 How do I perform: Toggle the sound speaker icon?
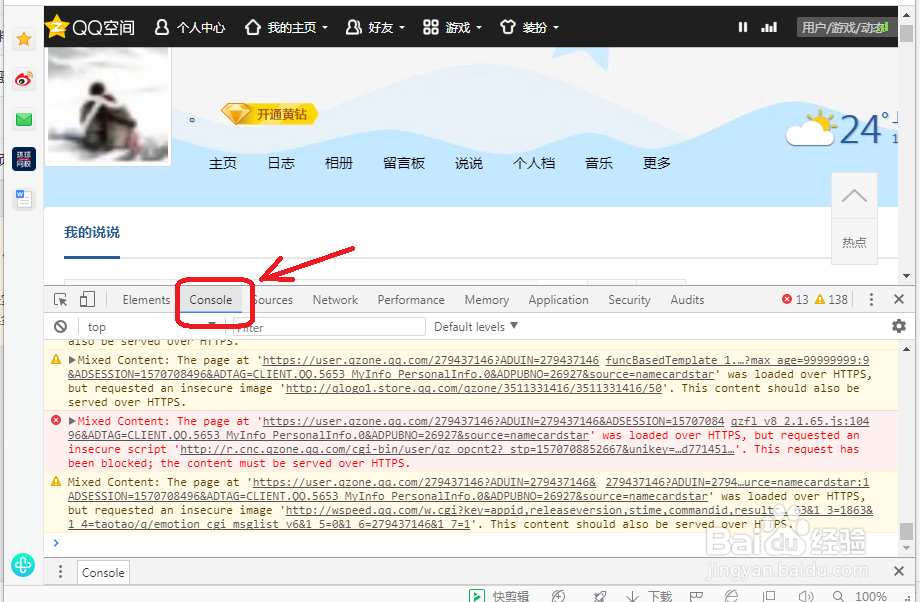tap(806, 596)
